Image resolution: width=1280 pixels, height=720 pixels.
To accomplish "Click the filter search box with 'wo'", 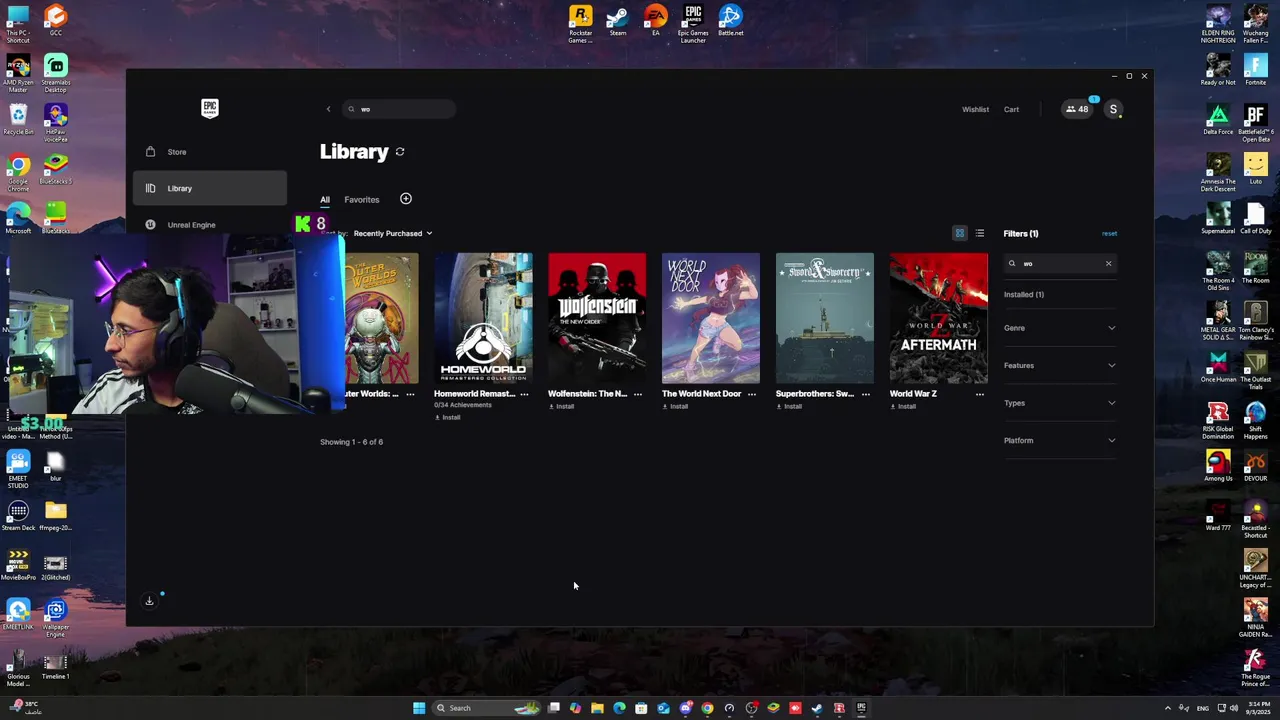I will [x=1058, y=264].
